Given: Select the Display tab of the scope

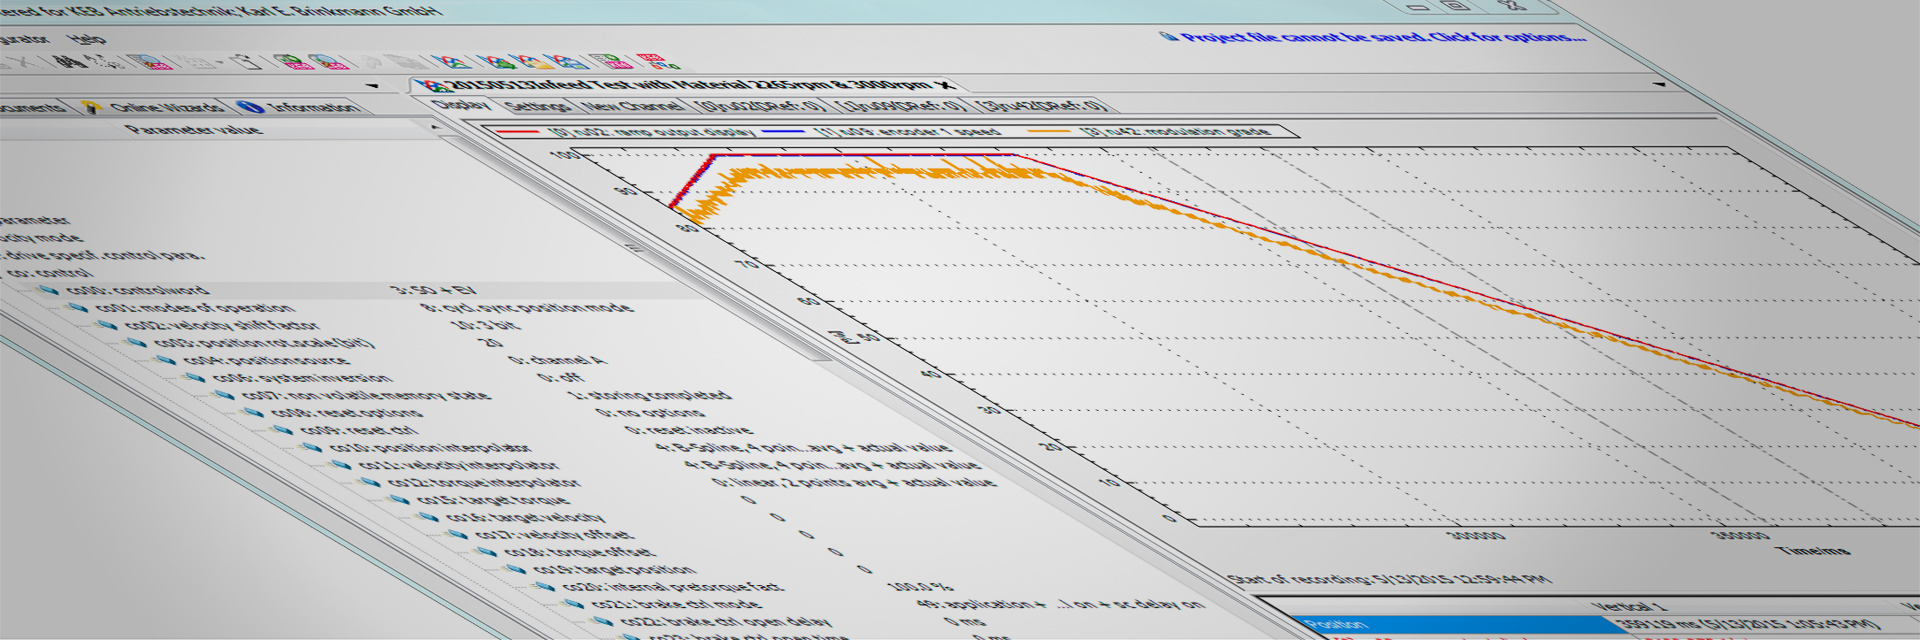Looking at the screenshot, I should [x=461, y=104].
